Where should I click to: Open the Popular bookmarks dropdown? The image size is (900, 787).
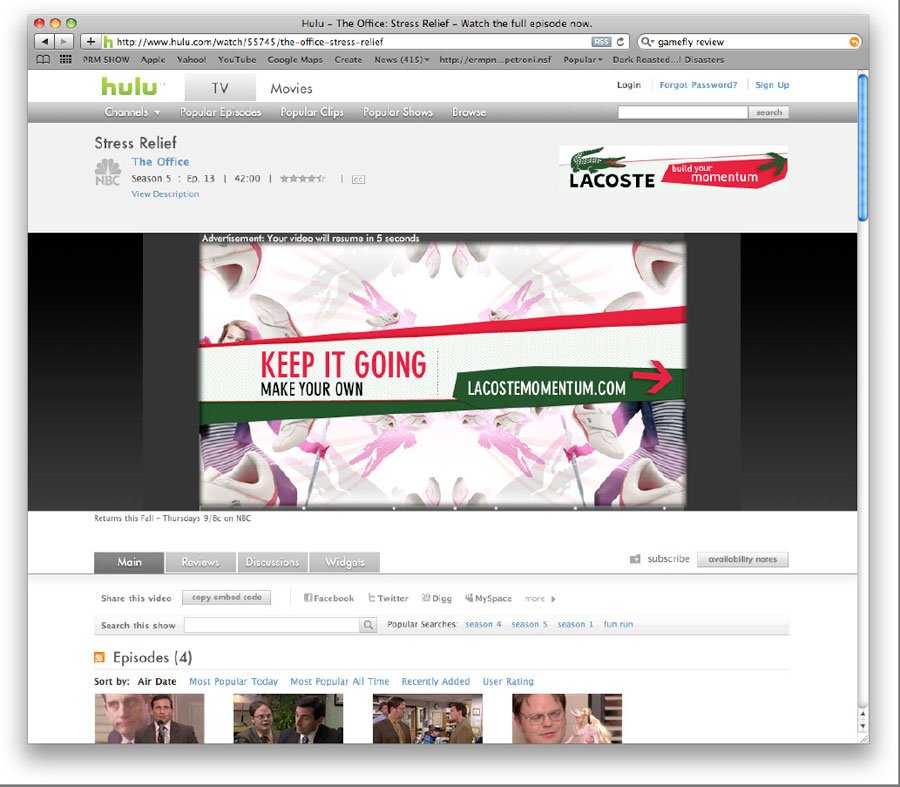(583, 60)
